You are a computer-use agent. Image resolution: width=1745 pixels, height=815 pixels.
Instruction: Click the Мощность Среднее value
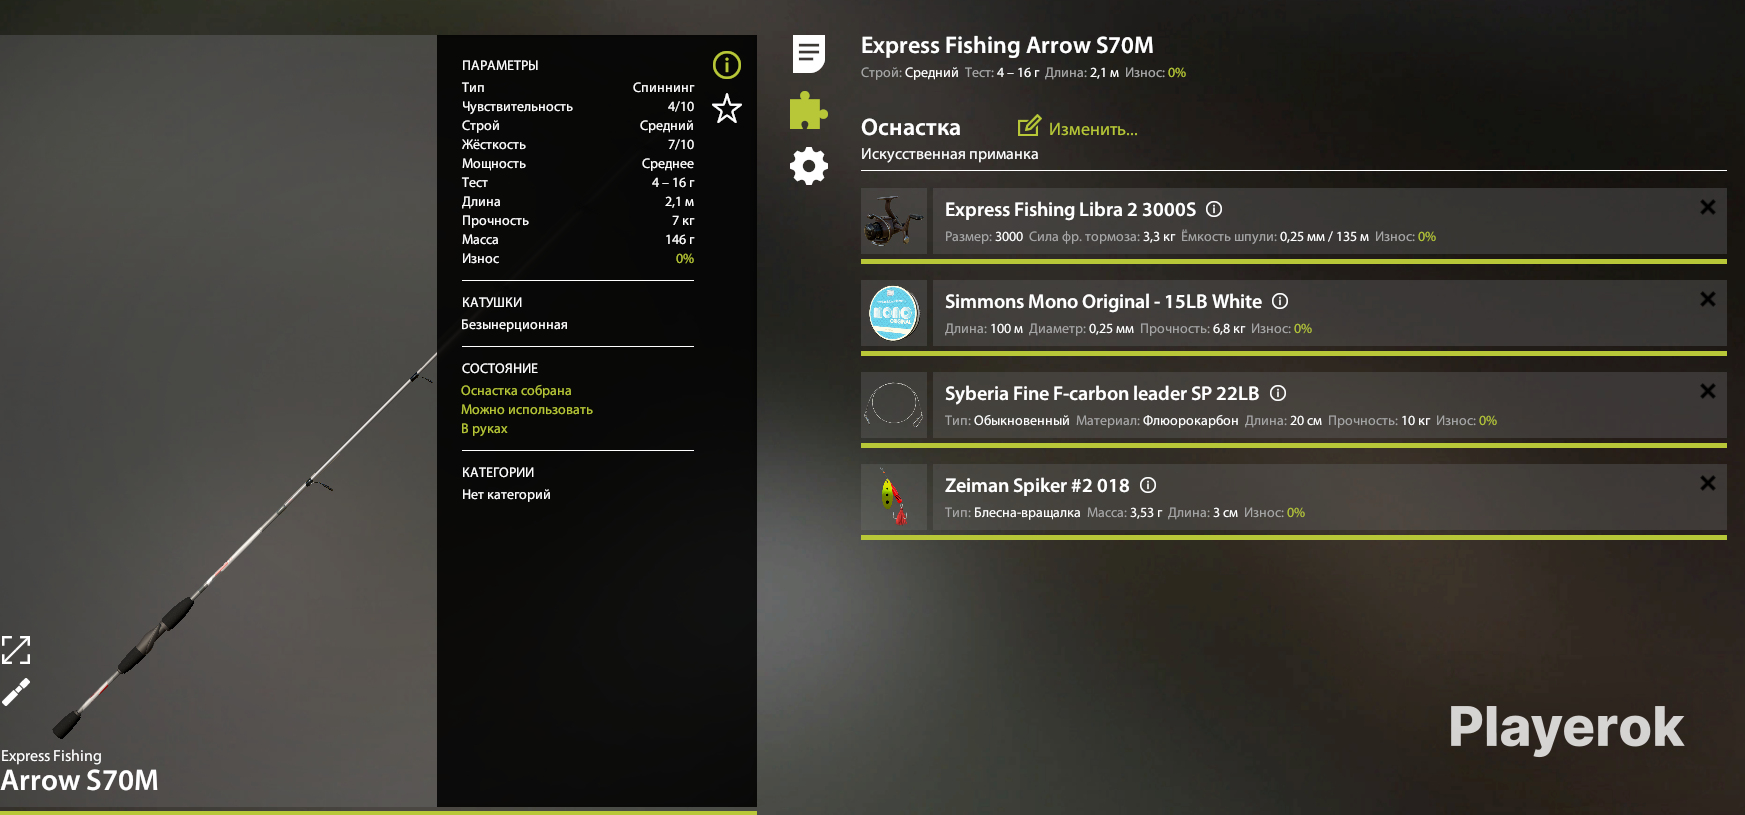coord(668,163)
